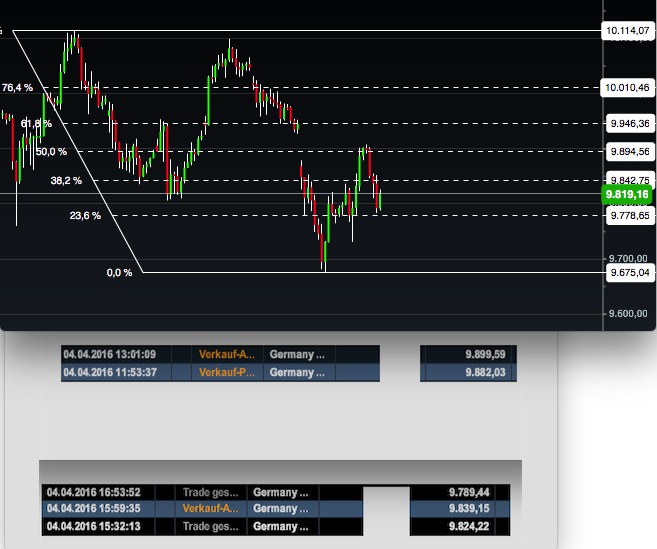The height and width of the screenshot is (549, 657).
Task: Select the 38,2 % Fibonacci level label
Action: pos(66,181)
